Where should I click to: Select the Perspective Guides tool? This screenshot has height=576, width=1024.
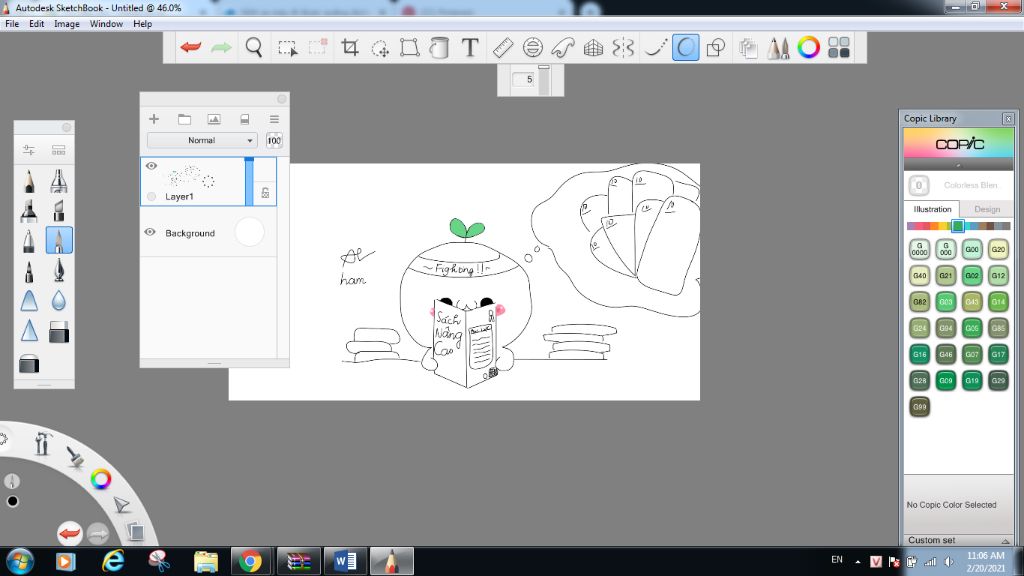tap(593, 48)
